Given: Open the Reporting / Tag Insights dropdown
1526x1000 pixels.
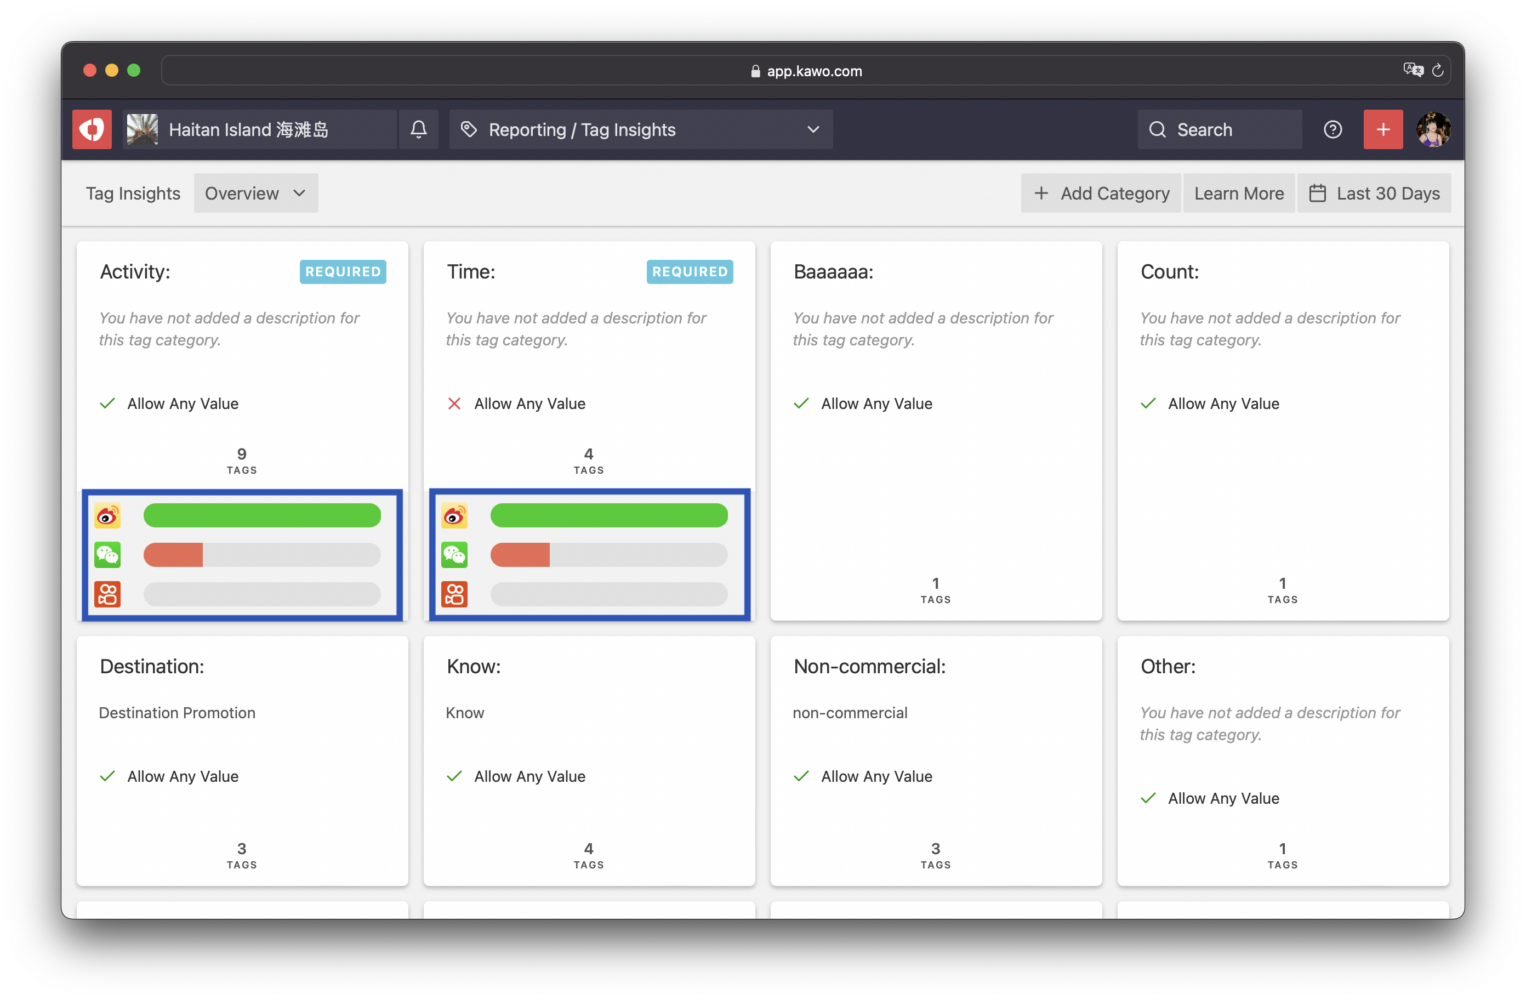Looking at the screenshot, I should [641, 129].
